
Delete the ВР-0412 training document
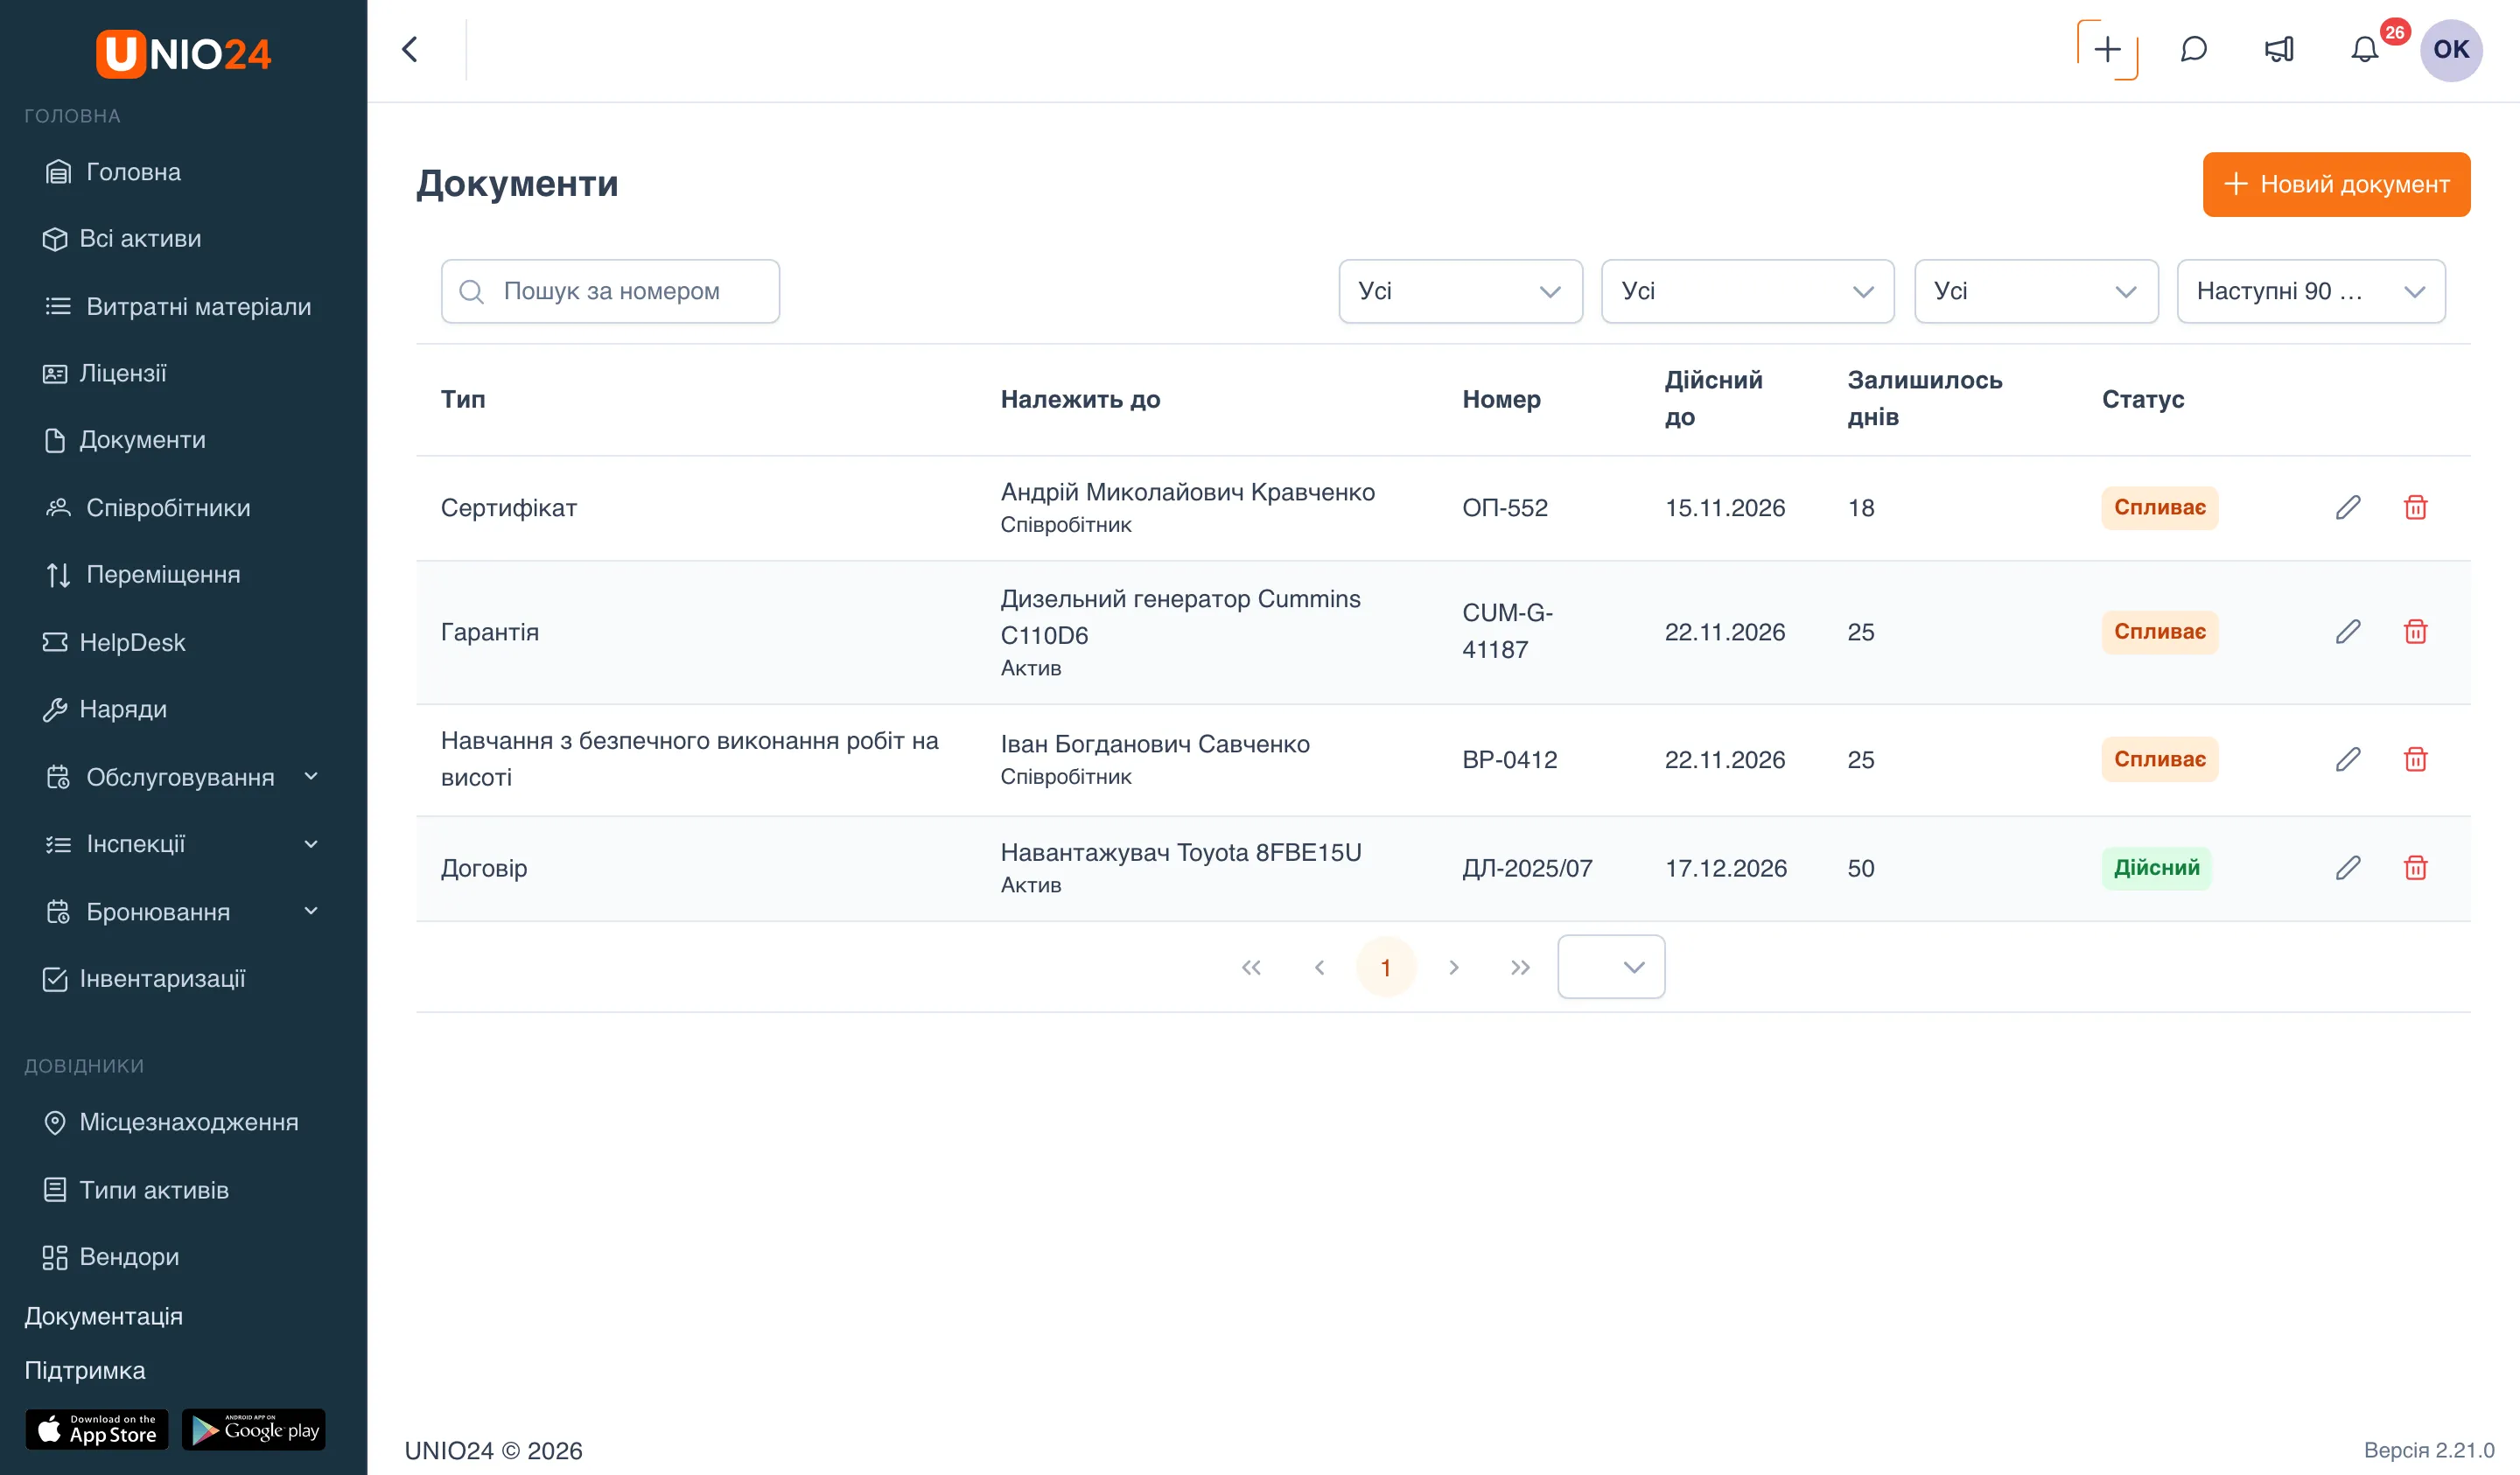[x=2415, y=760]
